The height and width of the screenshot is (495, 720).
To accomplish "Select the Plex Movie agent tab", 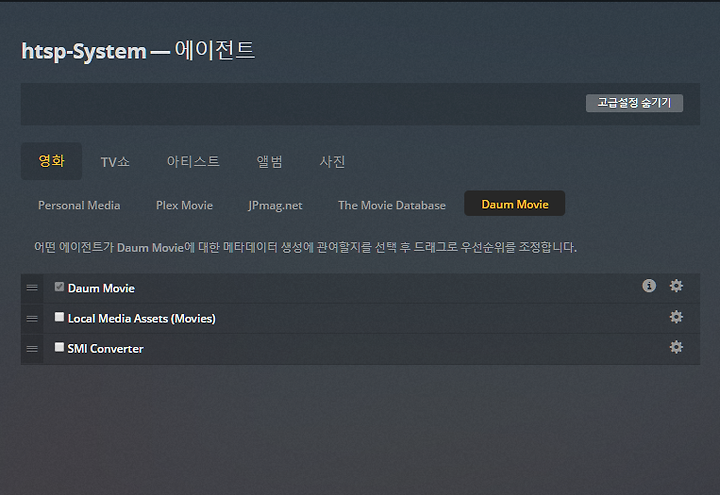I will coord(184,205).
